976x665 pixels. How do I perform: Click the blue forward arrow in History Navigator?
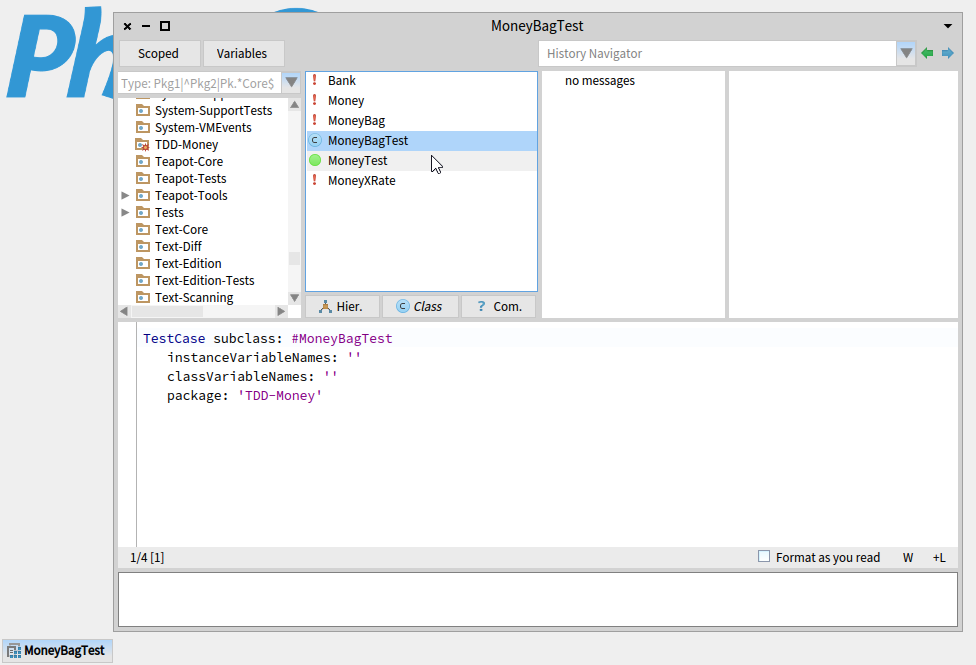[947, 54]
